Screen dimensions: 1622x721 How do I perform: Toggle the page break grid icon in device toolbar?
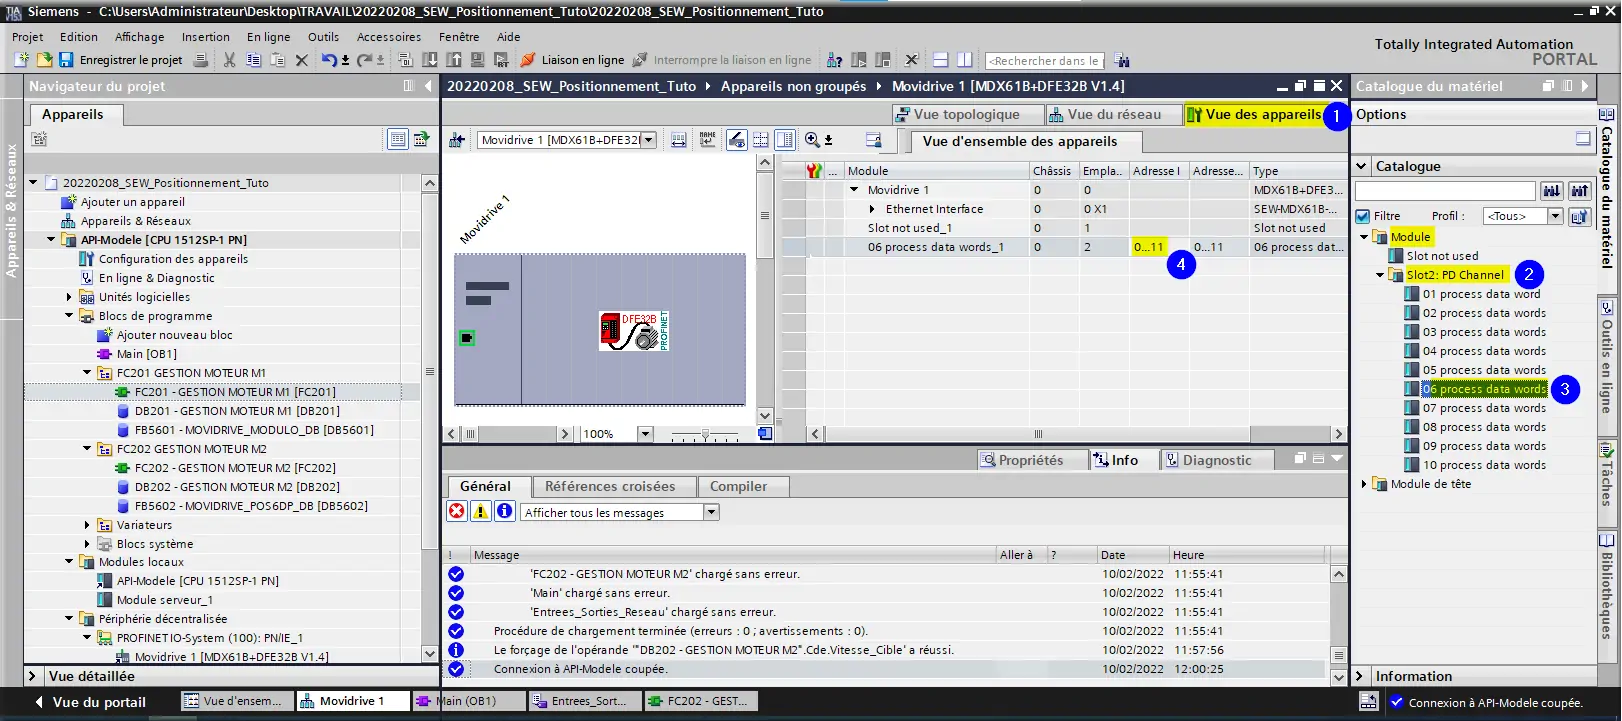tap(761, 140)
